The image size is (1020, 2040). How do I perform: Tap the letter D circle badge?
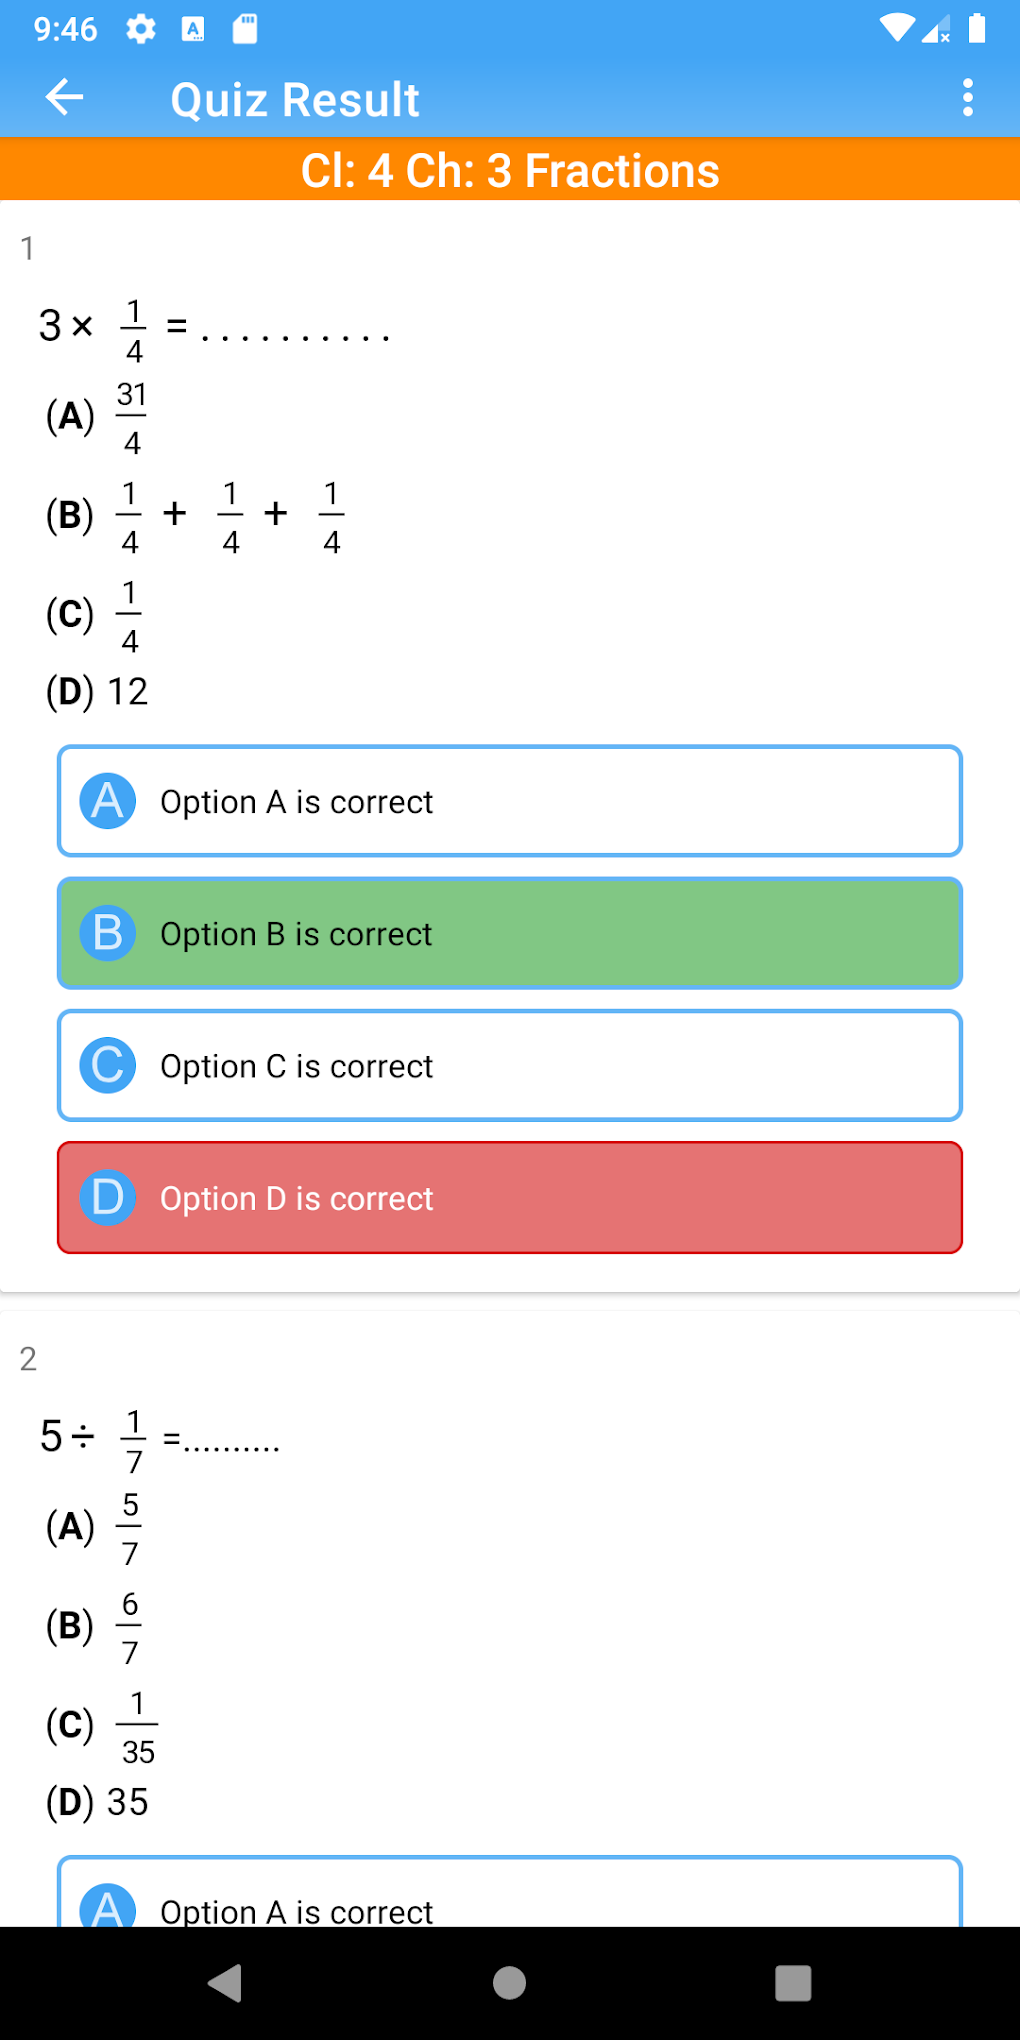[108, 1197]
